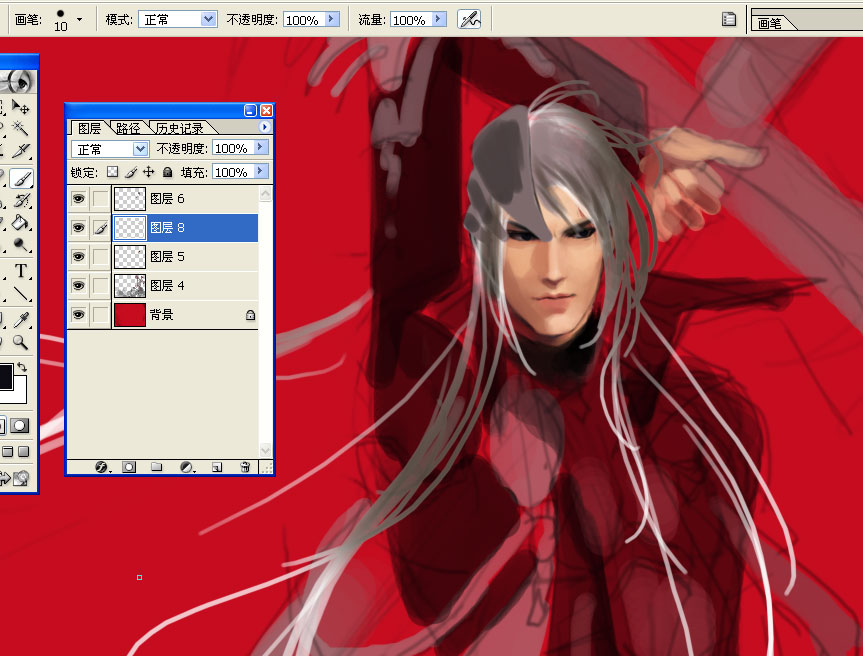Toggle lock all padlock
Image resolution: width=863 pixels, height=656 pixels.
pos(167,172)
